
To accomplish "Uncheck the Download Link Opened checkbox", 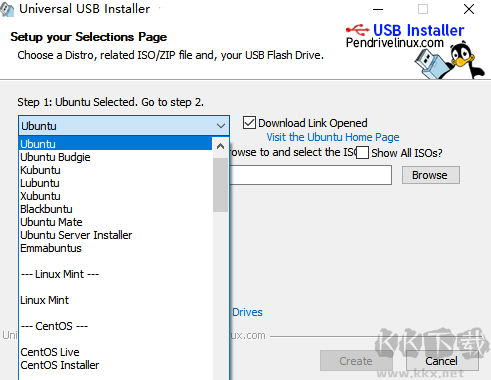I will [x=249, y=123].
